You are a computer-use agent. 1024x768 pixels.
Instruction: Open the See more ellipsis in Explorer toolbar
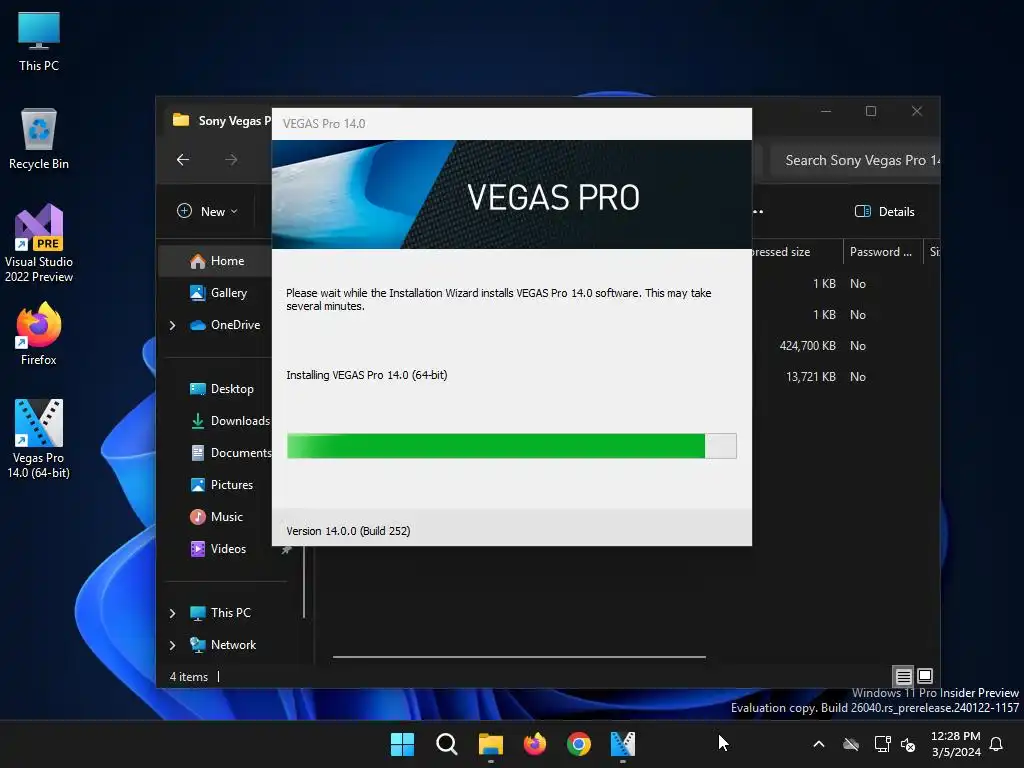pos(758,212)
